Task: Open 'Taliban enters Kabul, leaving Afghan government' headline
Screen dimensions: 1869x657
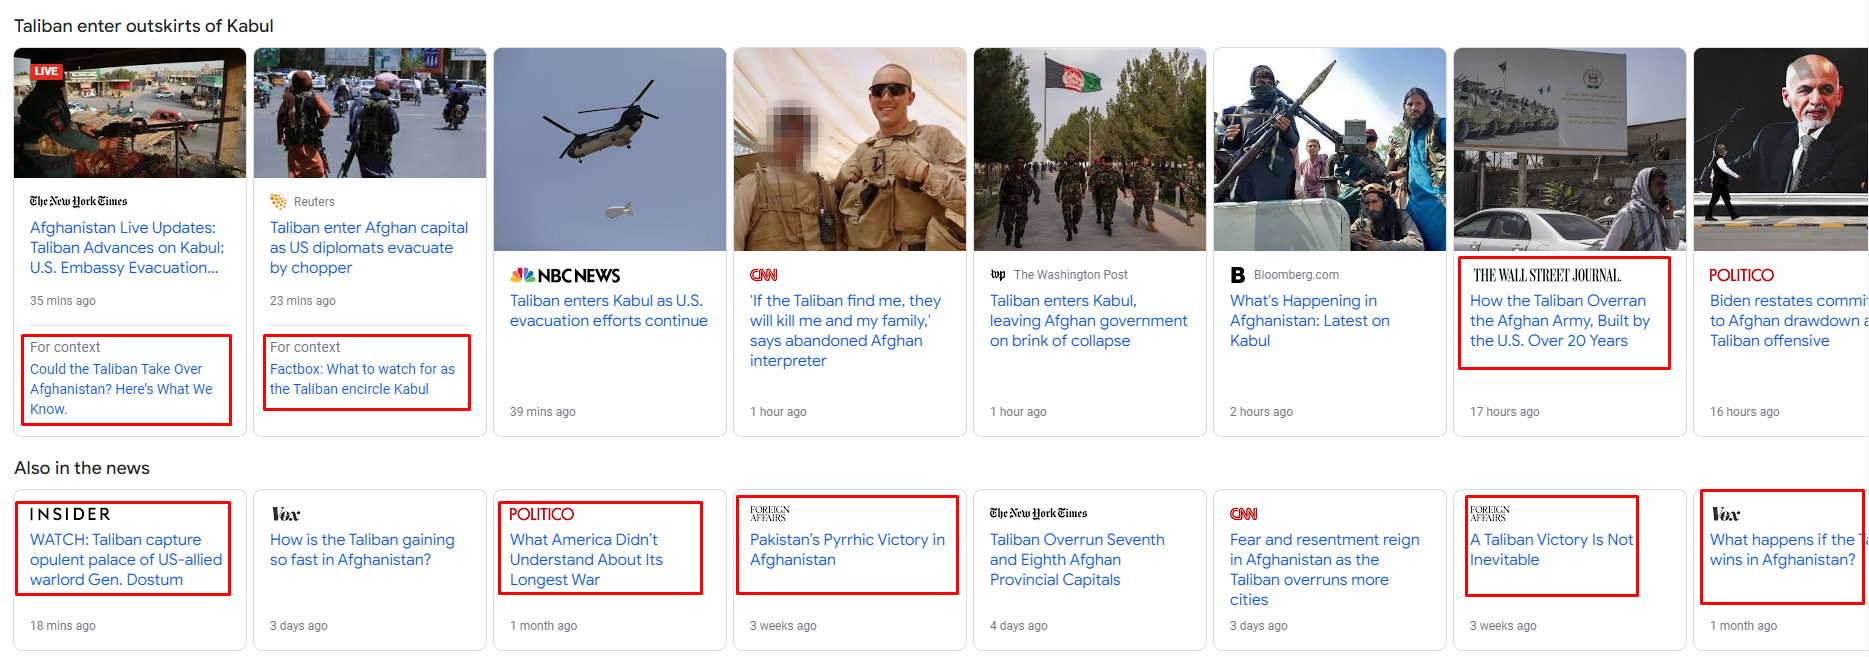Action: [1089, 321]
